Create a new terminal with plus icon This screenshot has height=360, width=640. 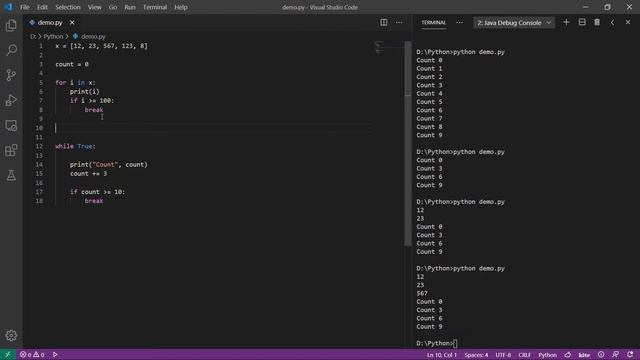566,22
